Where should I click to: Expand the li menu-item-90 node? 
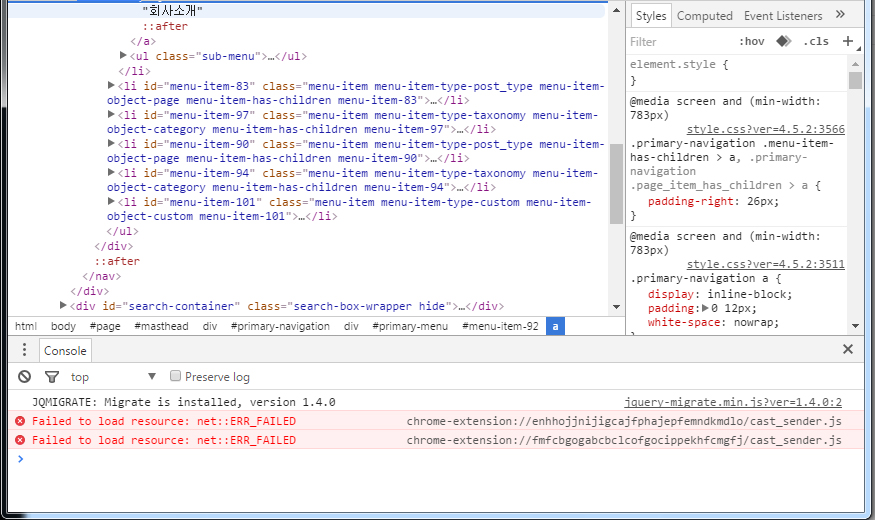(x=111, y=143)
